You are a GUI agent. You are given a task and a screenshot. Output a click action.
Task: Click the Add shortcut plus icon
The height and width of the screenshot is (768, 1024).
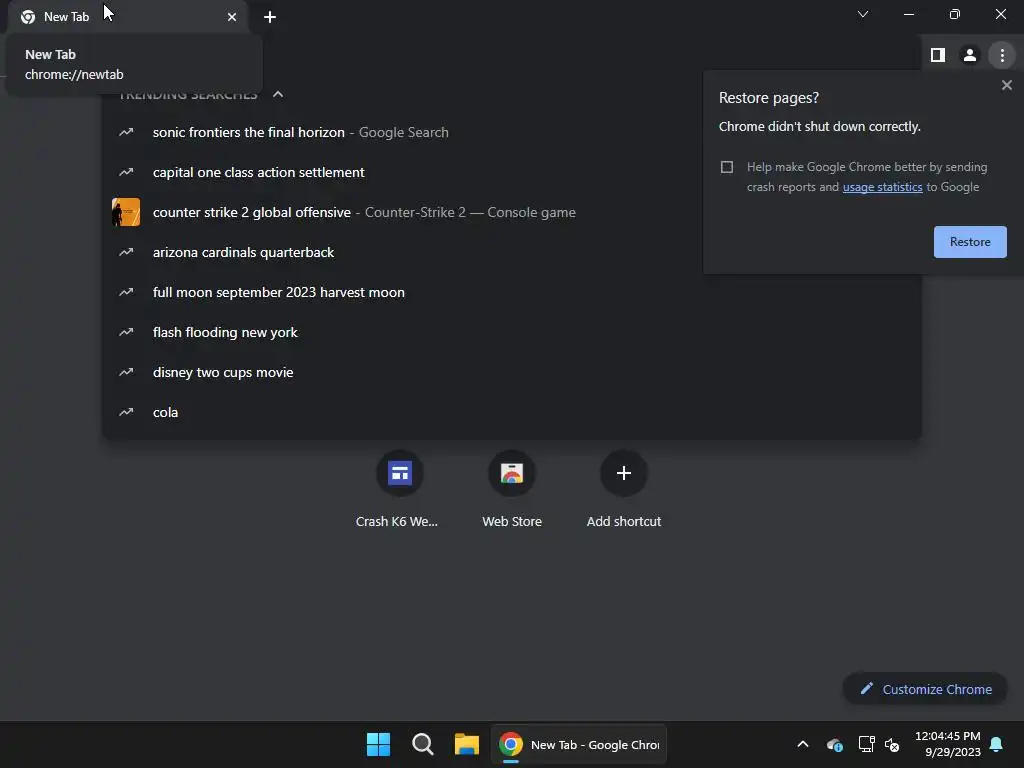(624, 473)
